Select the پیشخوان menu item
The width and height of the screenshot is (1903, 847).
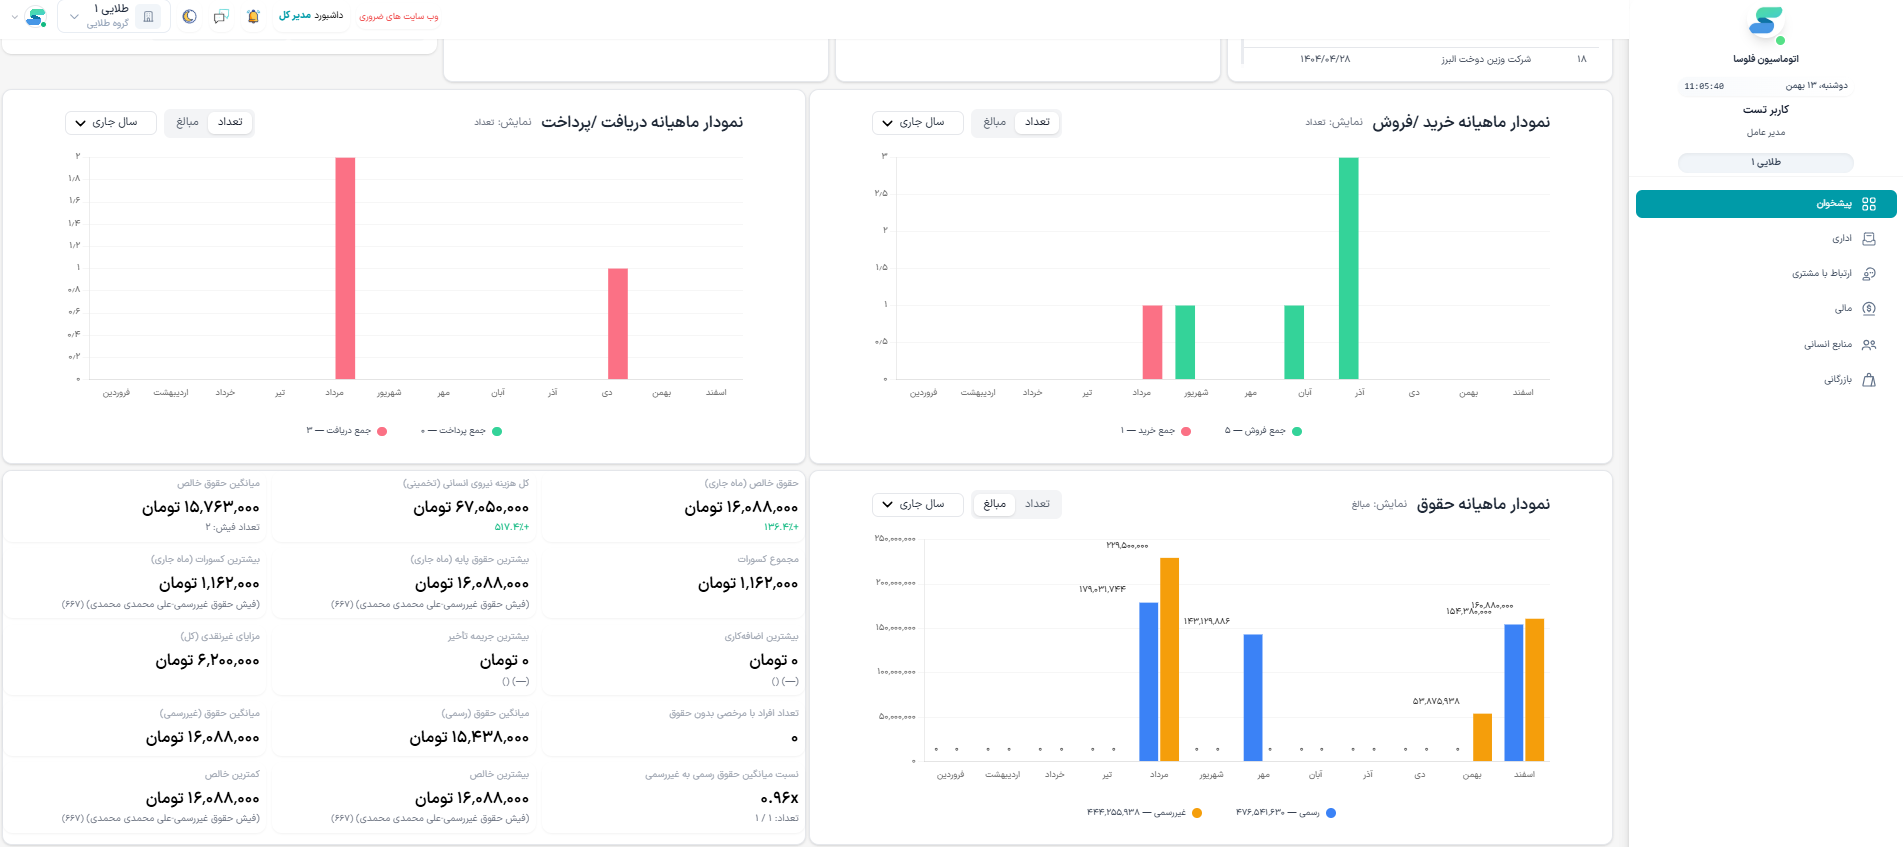[x=1766, y=204]
